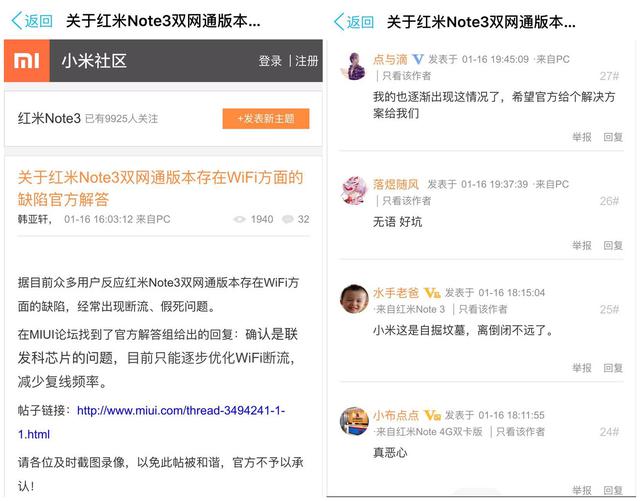Open the avatar of 落煜随风

[354, 190]
